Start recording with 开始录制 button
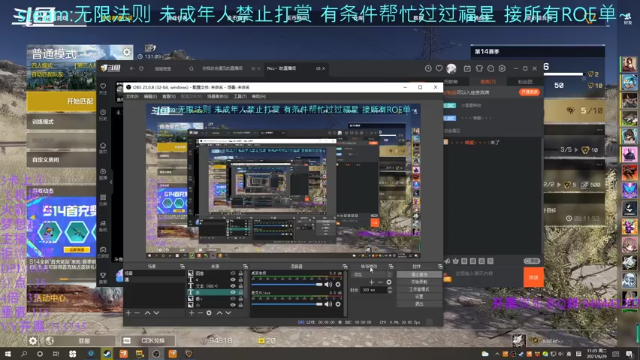This screenshot has height=360, width=640. click(x=419, y=282)
